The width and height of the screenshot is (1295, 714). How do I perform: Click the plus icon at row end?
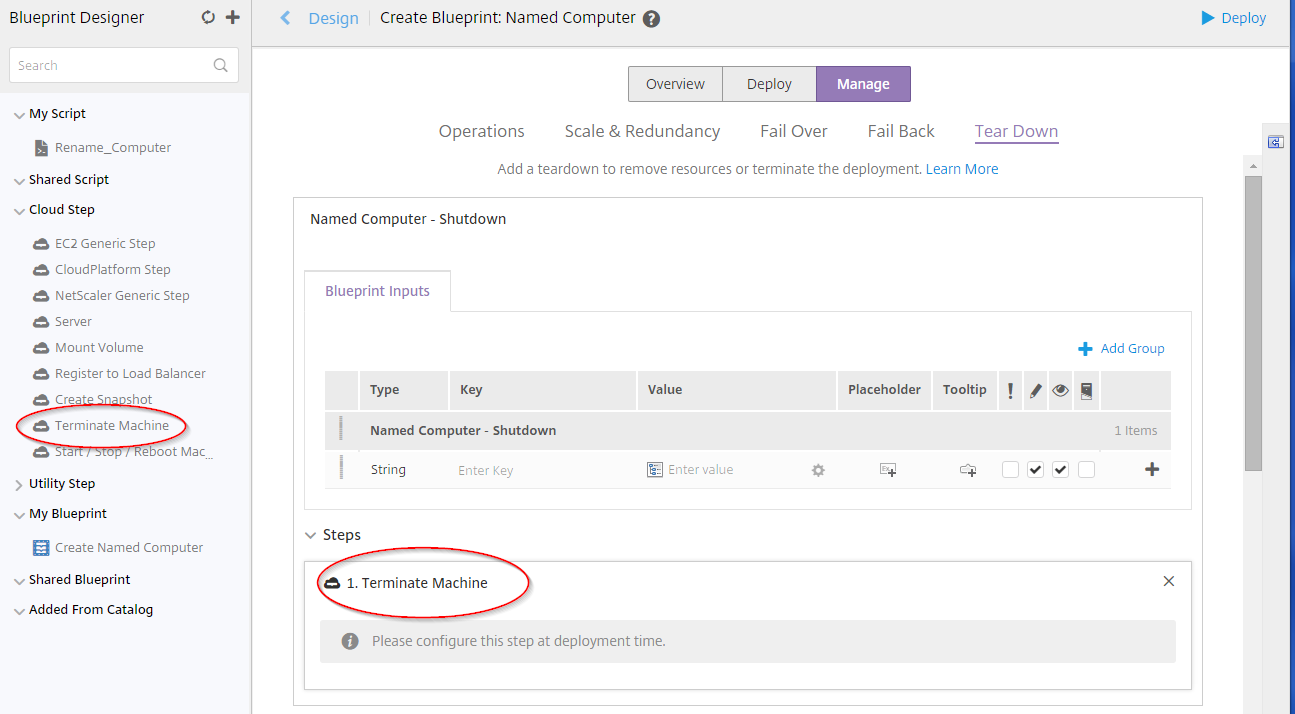pyautogui.click(x=1152, y=469)
